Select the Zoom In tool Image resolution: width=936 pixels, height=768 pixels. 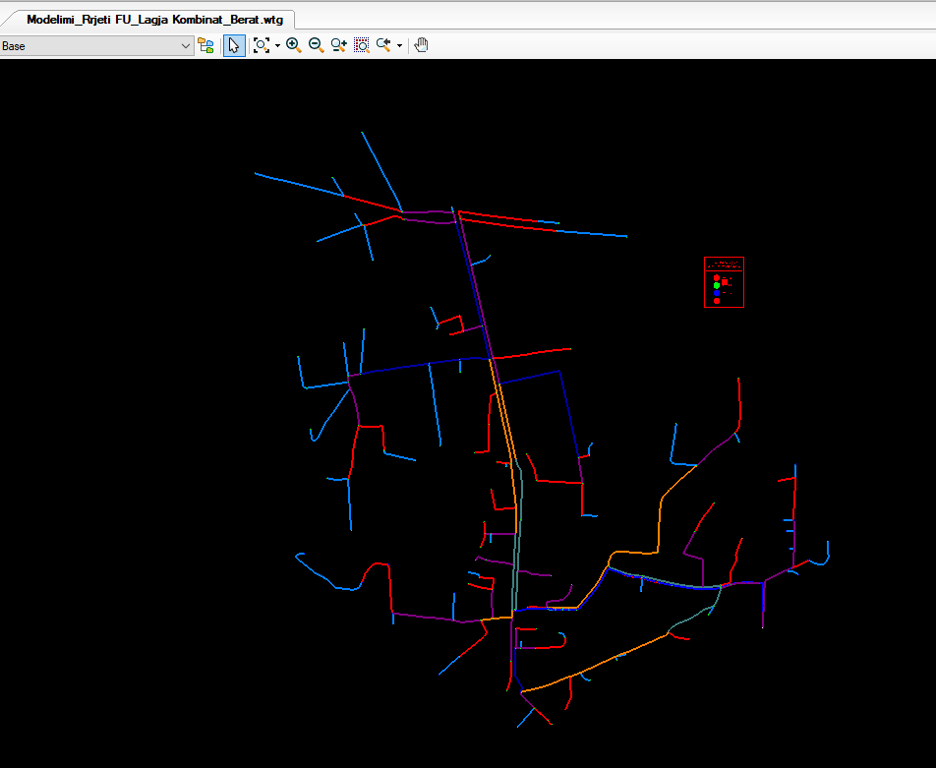coord(293,45)
